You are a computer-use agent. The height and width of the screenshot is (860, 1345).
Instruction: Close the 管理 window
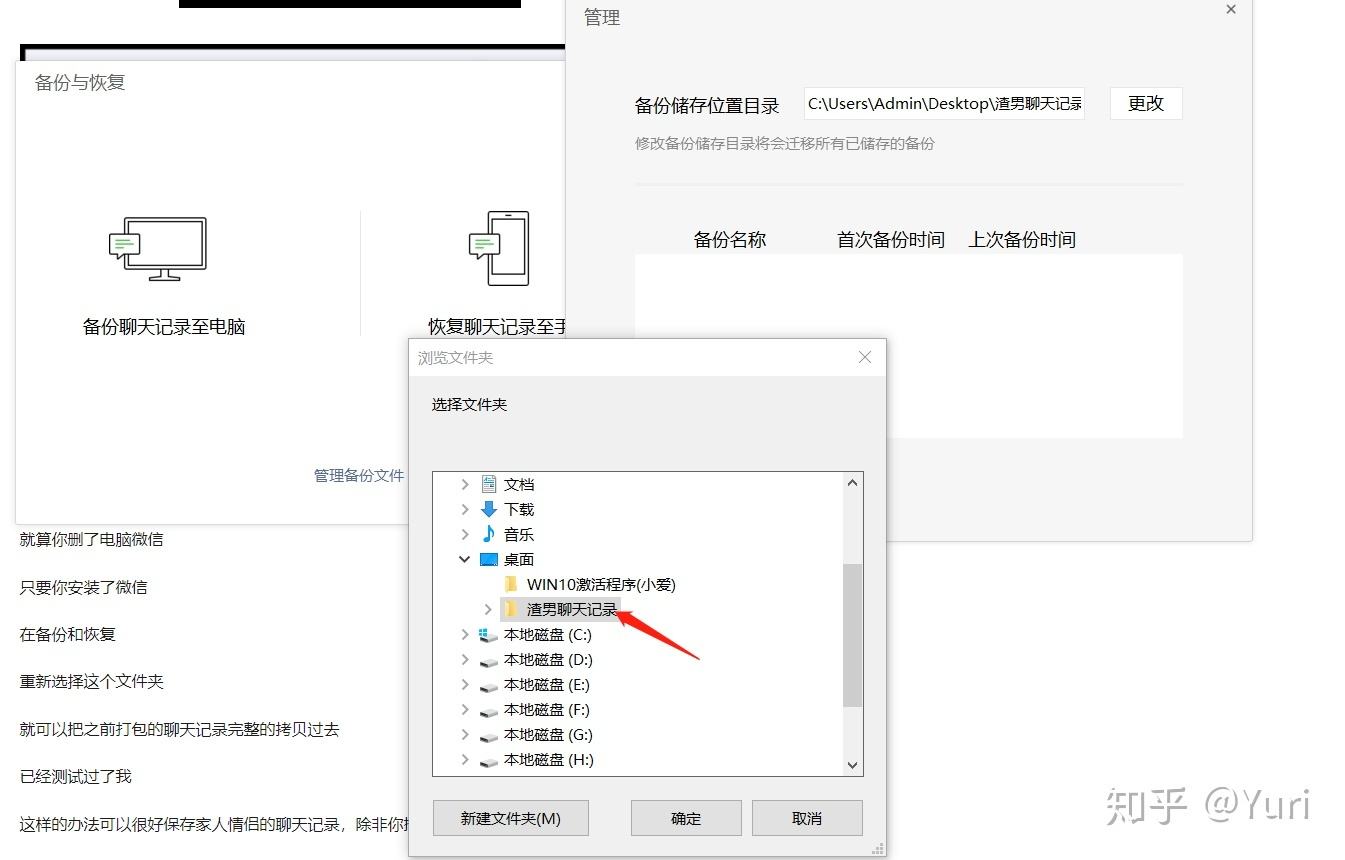point(1231,9)
